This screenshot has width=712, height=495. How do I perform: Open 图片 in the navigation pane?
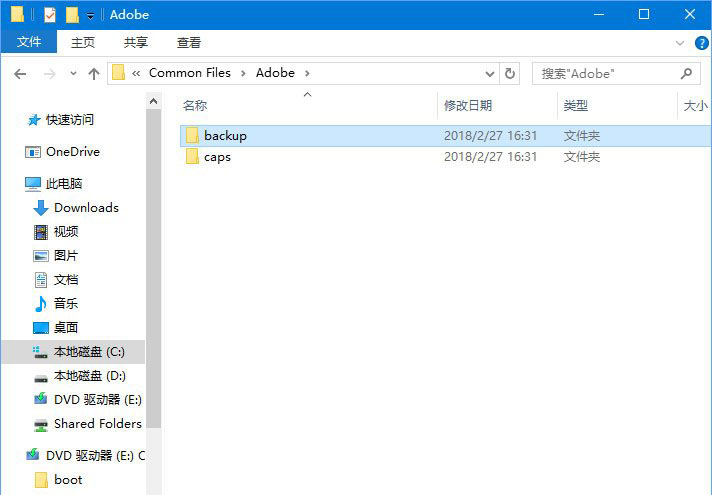click(x=66, y=256)
